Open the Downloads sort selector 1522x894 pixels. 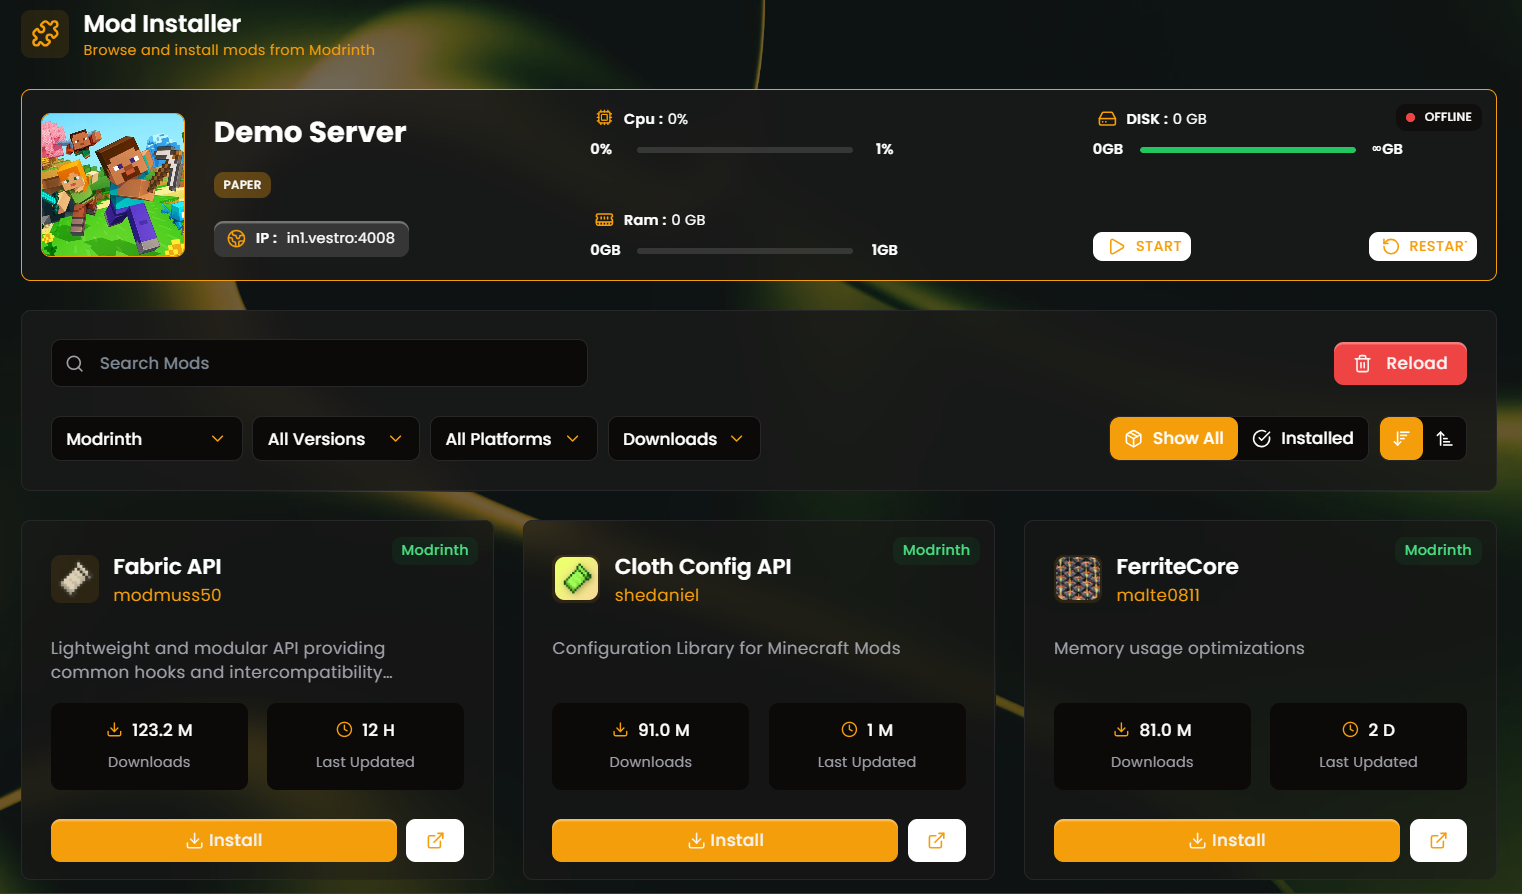[684, 438]
